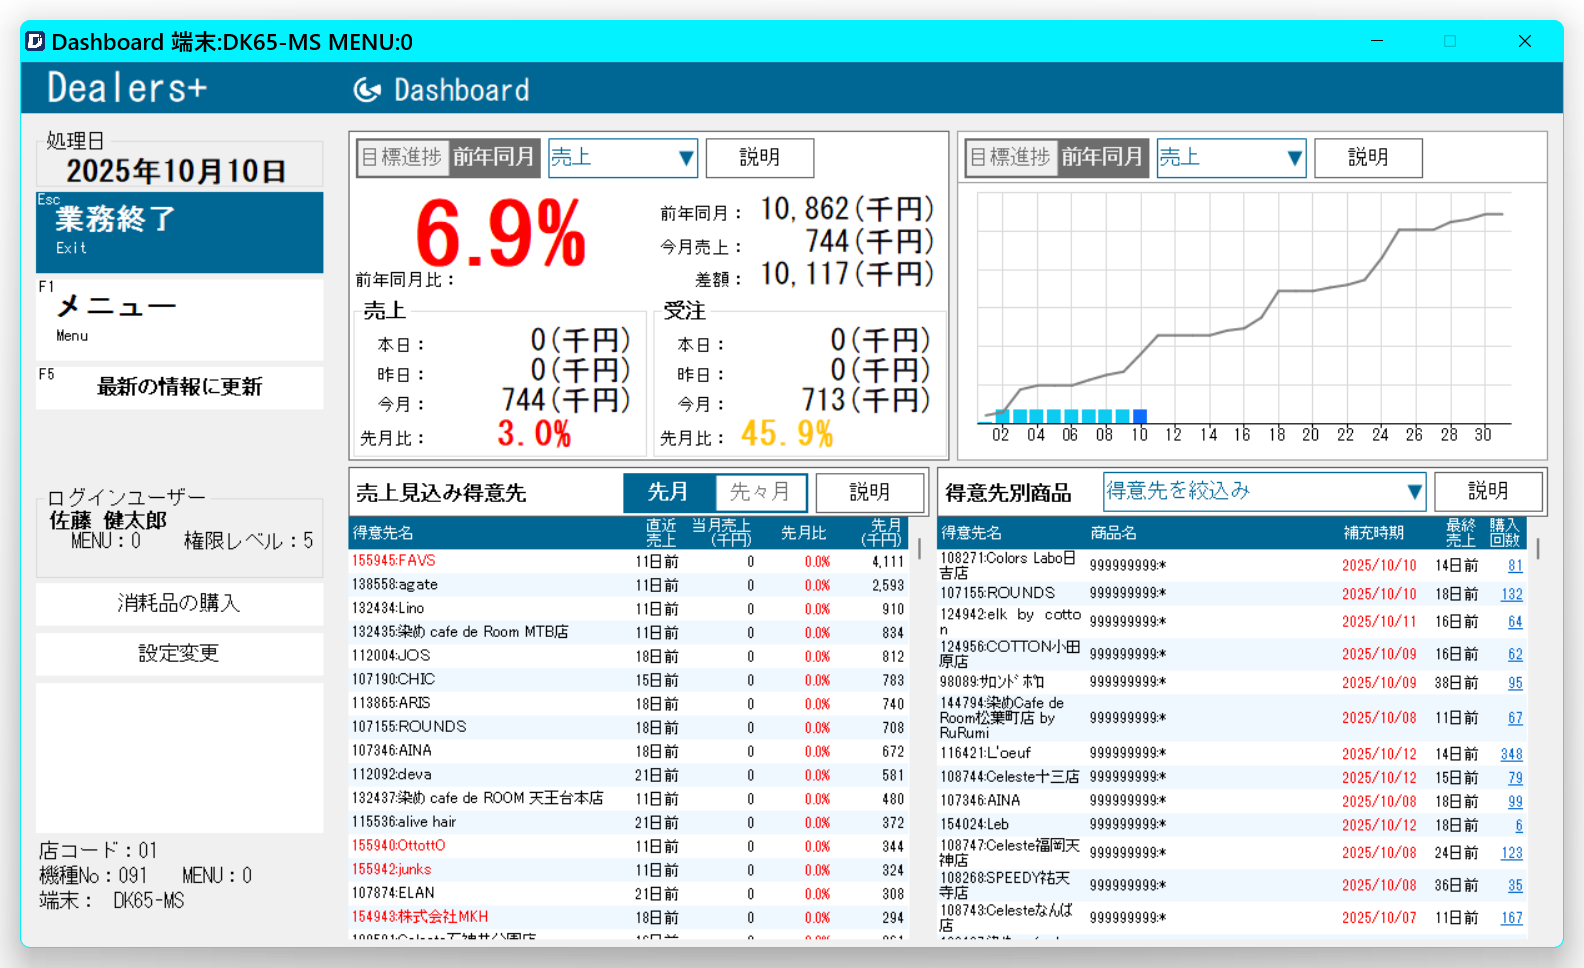Open purchase count link 132 for ROUNDS
The width and height of the screenshot is (1584, 968).
1511,594
